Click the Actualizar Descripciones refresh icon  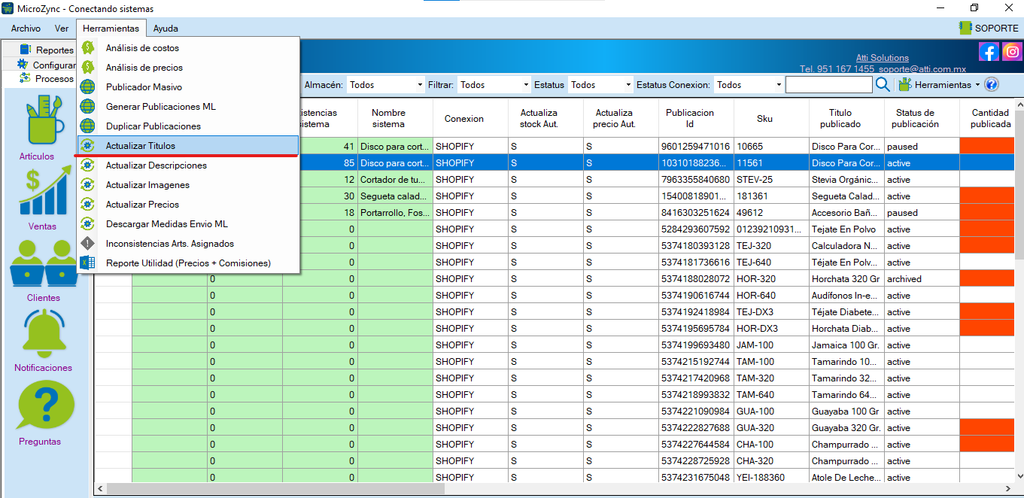click(x=88, y=165)
